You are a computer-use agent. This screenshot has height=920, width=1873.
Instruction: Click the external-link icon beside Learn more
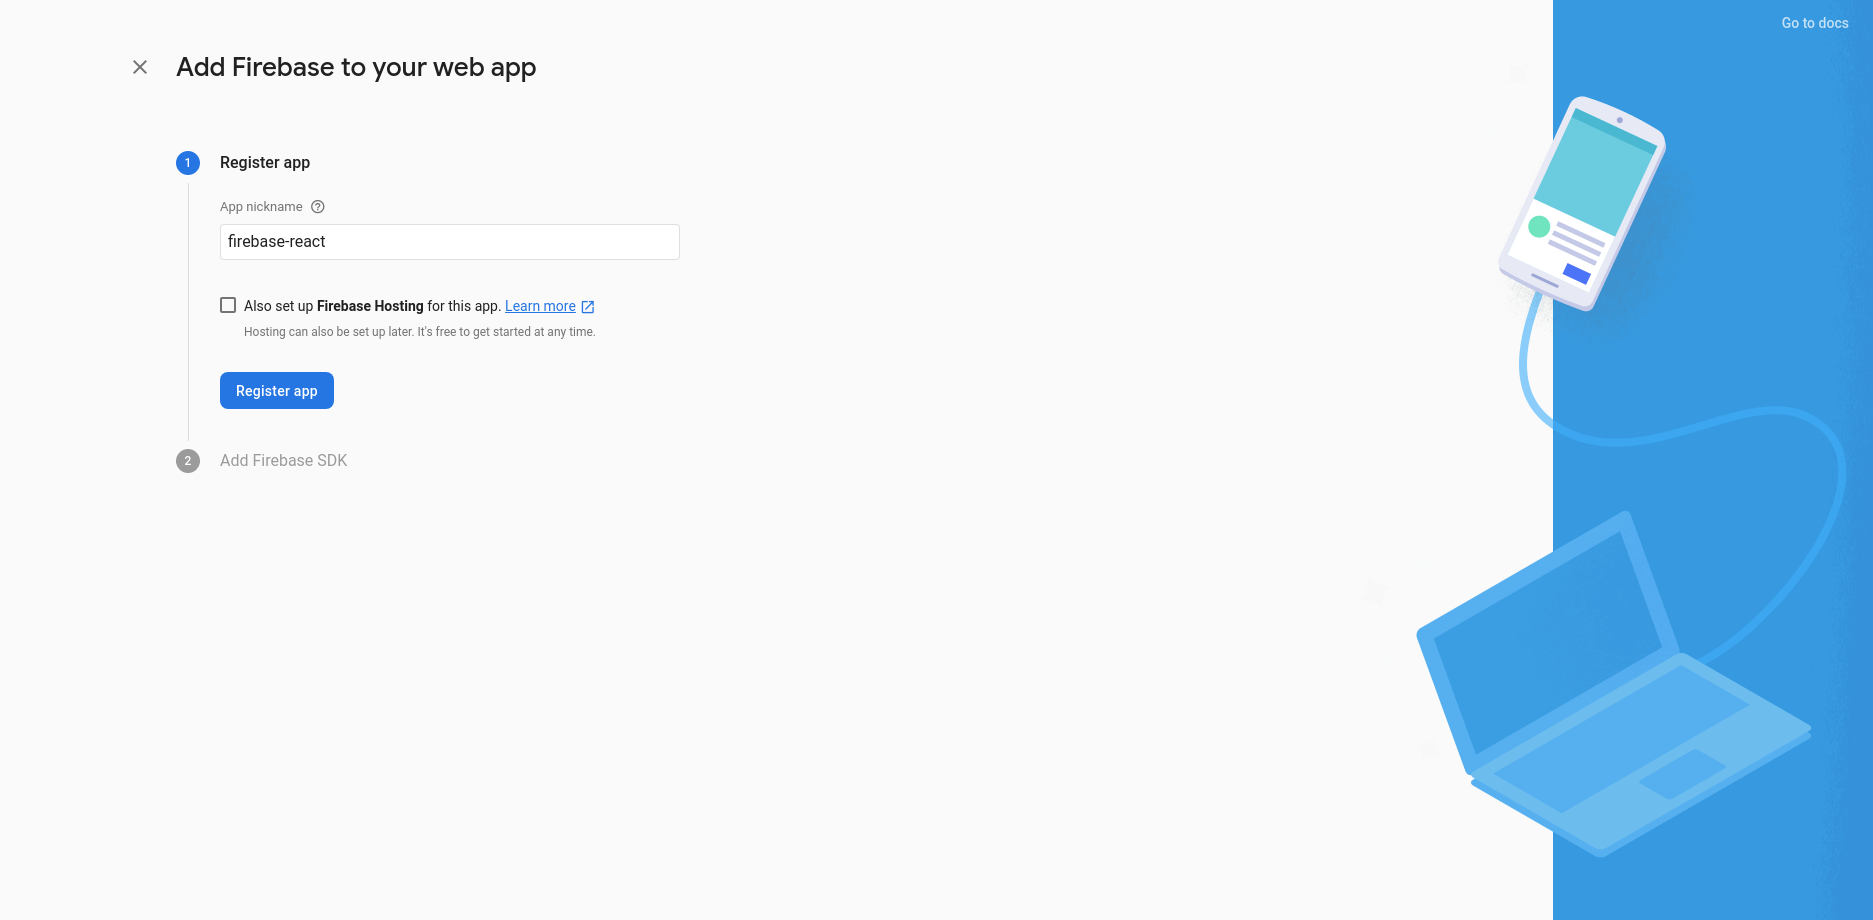[587, 306]
